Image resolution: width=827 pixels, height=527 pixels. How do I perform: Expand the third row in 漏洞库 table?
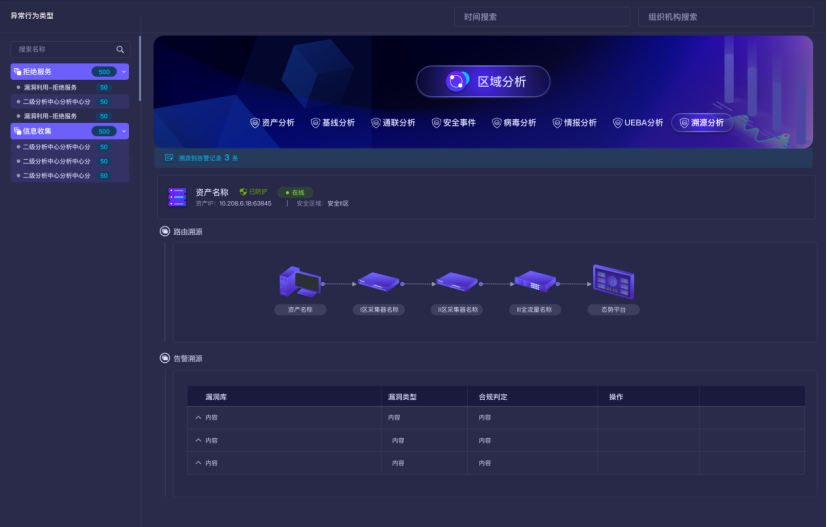coord(198,463)
